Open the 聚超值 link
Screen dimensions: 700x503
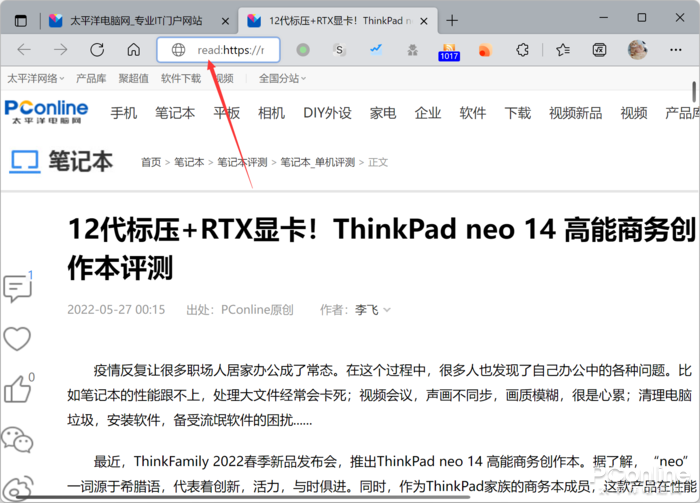pos(133,79)
